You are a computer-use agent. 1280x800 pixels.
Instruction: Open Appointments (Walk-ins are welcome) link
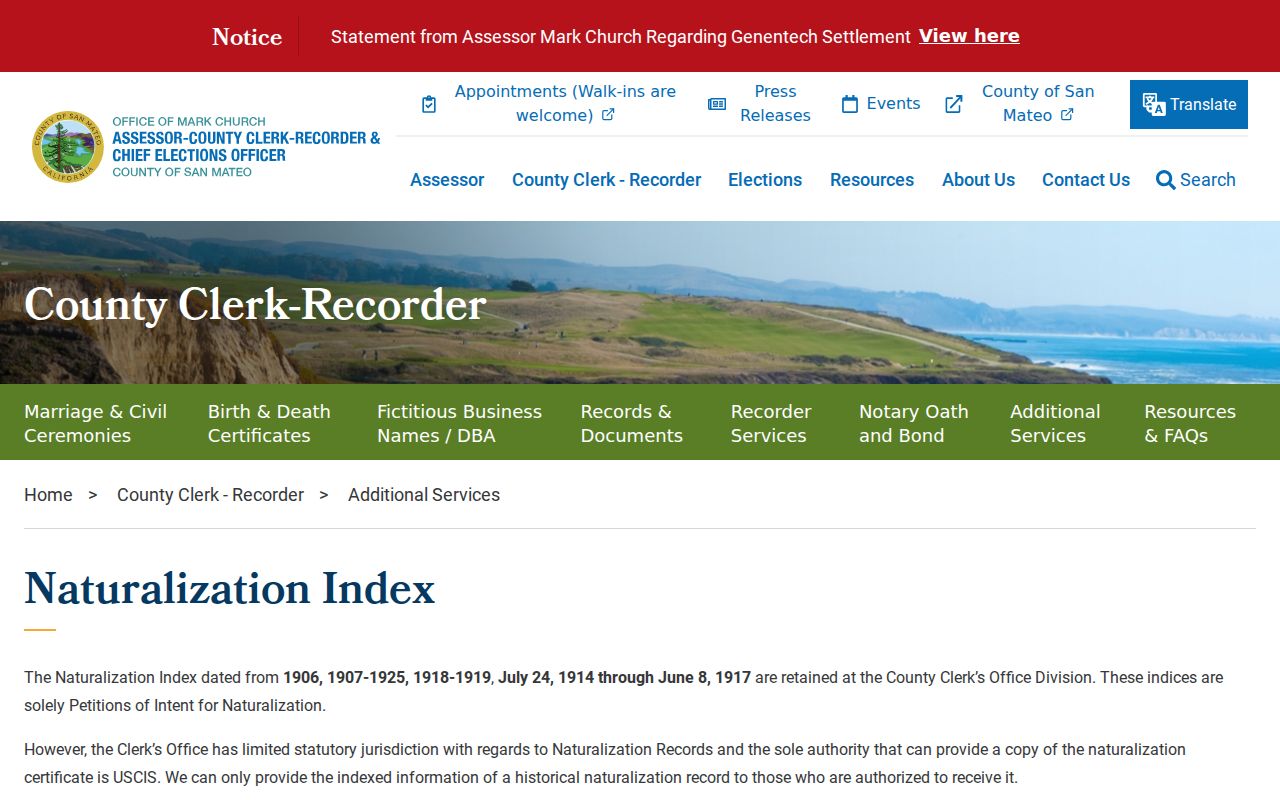[565, 103]
